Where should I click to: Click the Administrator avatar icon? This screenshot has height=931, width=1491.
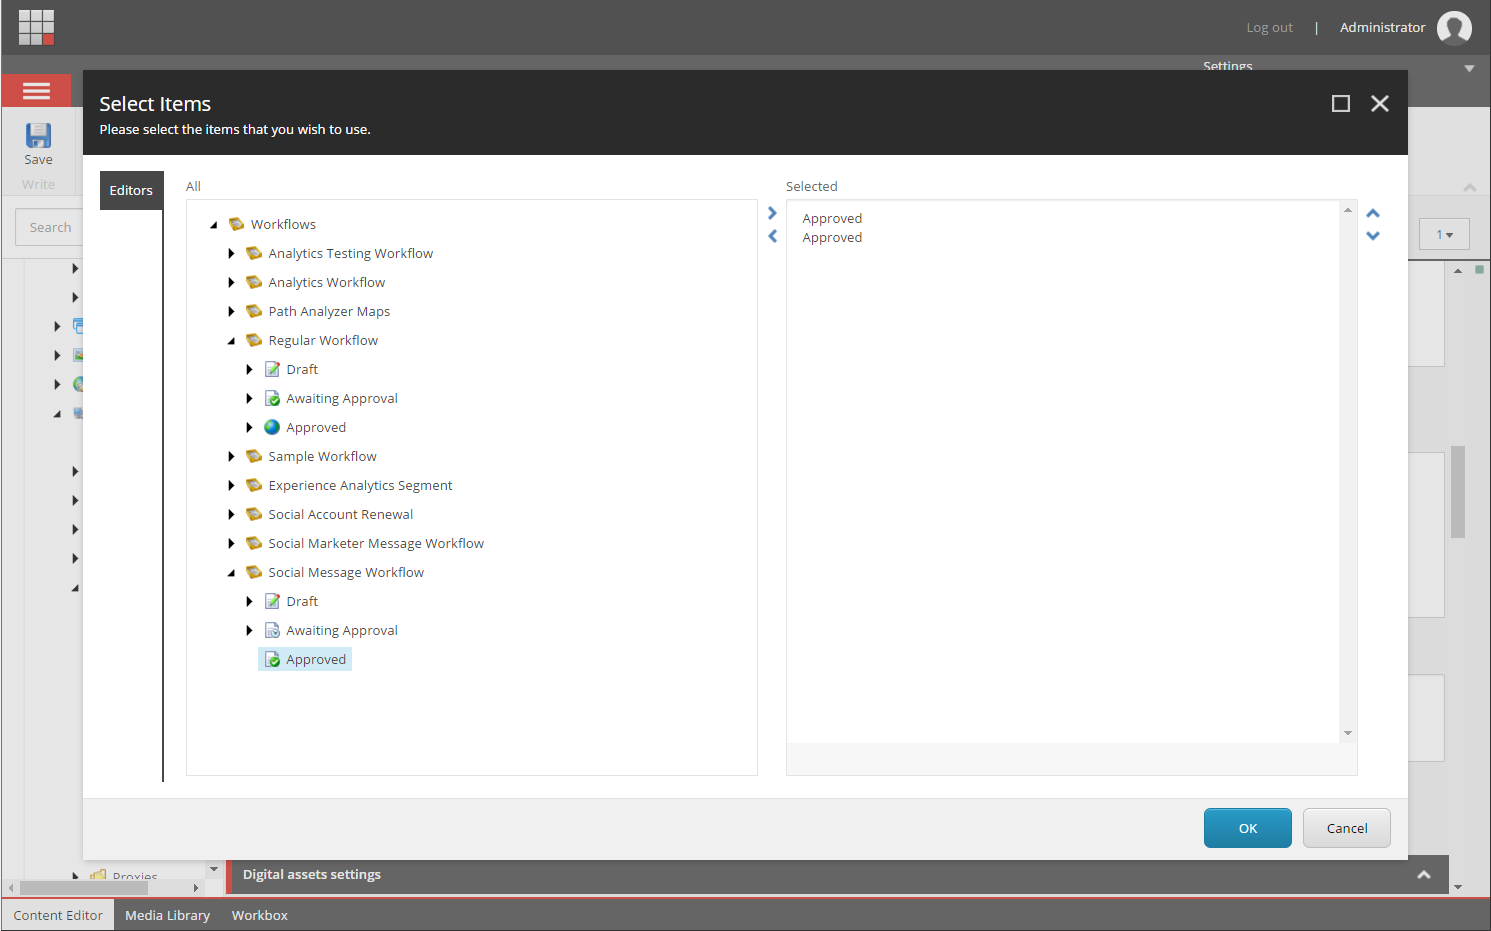pyautogui.click(x=1454, y=28)
